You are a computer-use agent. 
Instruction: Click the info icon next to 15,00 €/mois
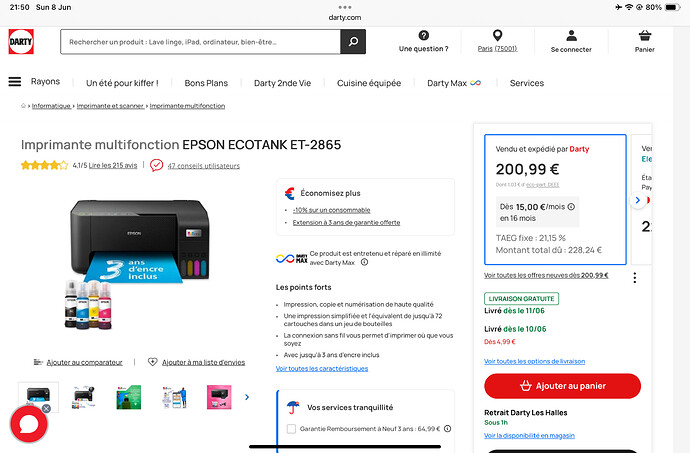pyautogui.click(x=571, y=206)
